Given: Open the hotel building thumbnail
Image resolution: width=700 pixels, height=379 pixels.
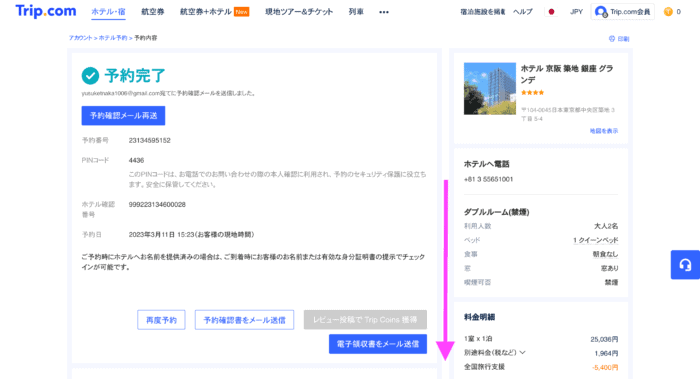Looking at the screenshot, I should [x=490, y=88].
